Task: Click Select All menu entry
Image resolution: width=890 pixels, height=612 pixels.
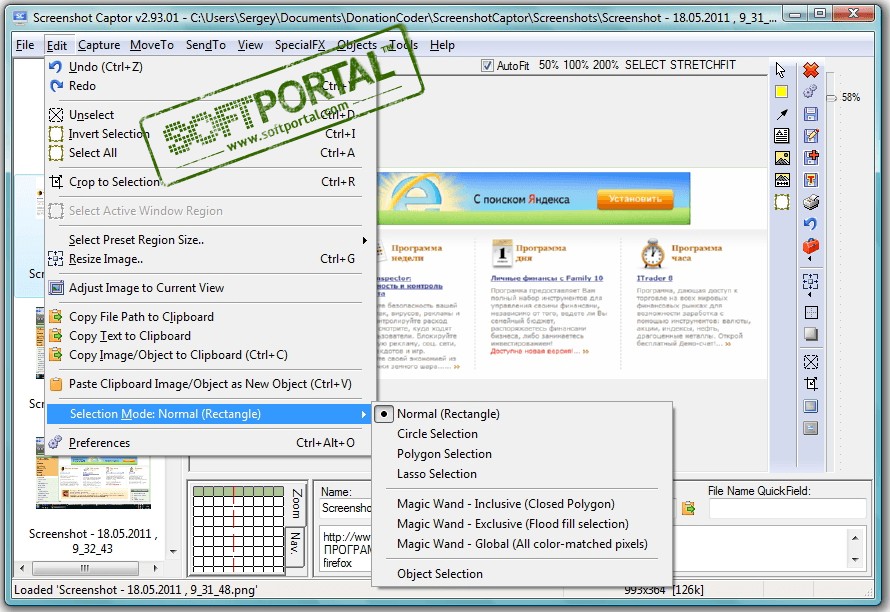Action: tap(208, 153)
